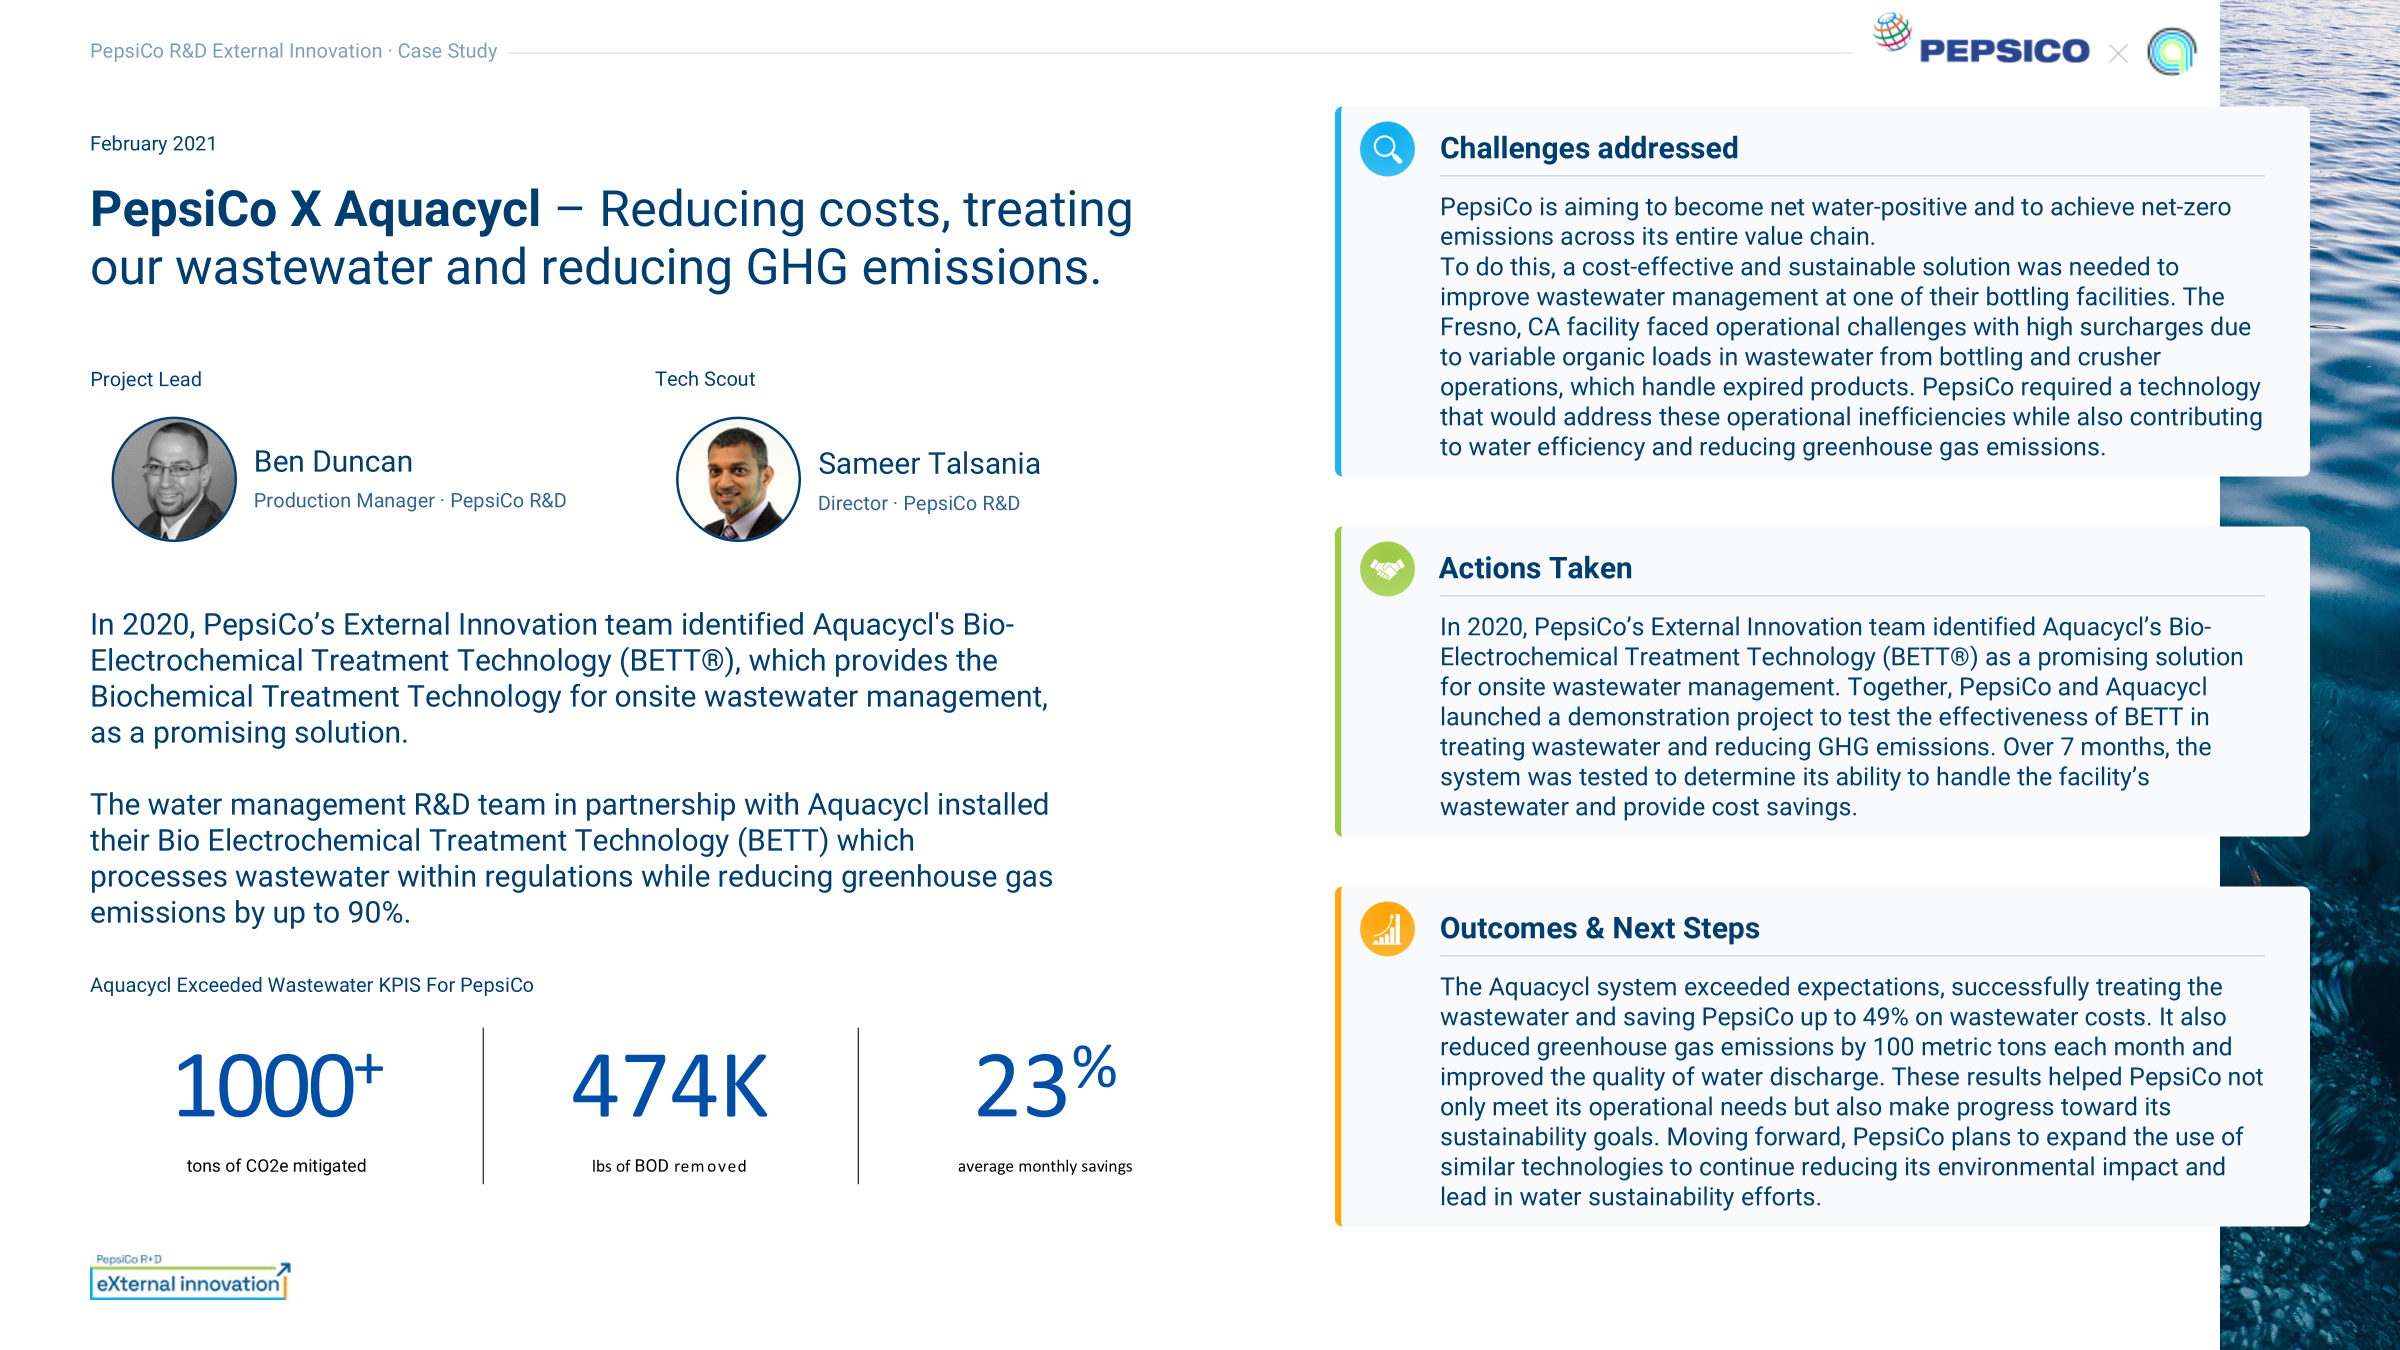2400x1350 pixels.
Task: Click 'lbs of BOD removed' caption
Action: 669,1166
